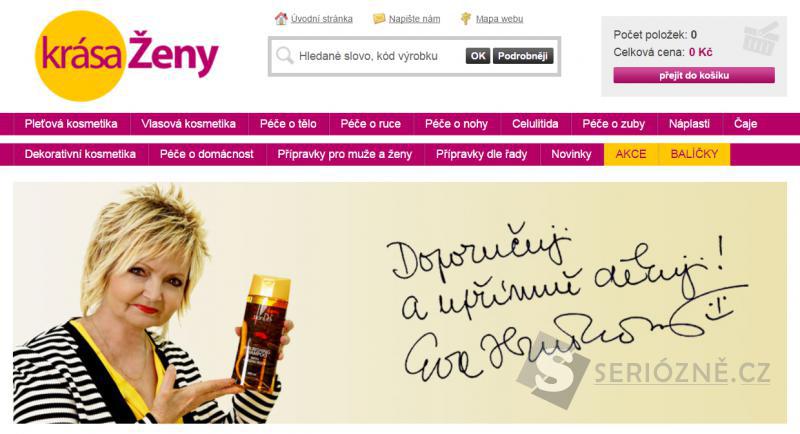Open the Mapa webu link

click(499, 19)
